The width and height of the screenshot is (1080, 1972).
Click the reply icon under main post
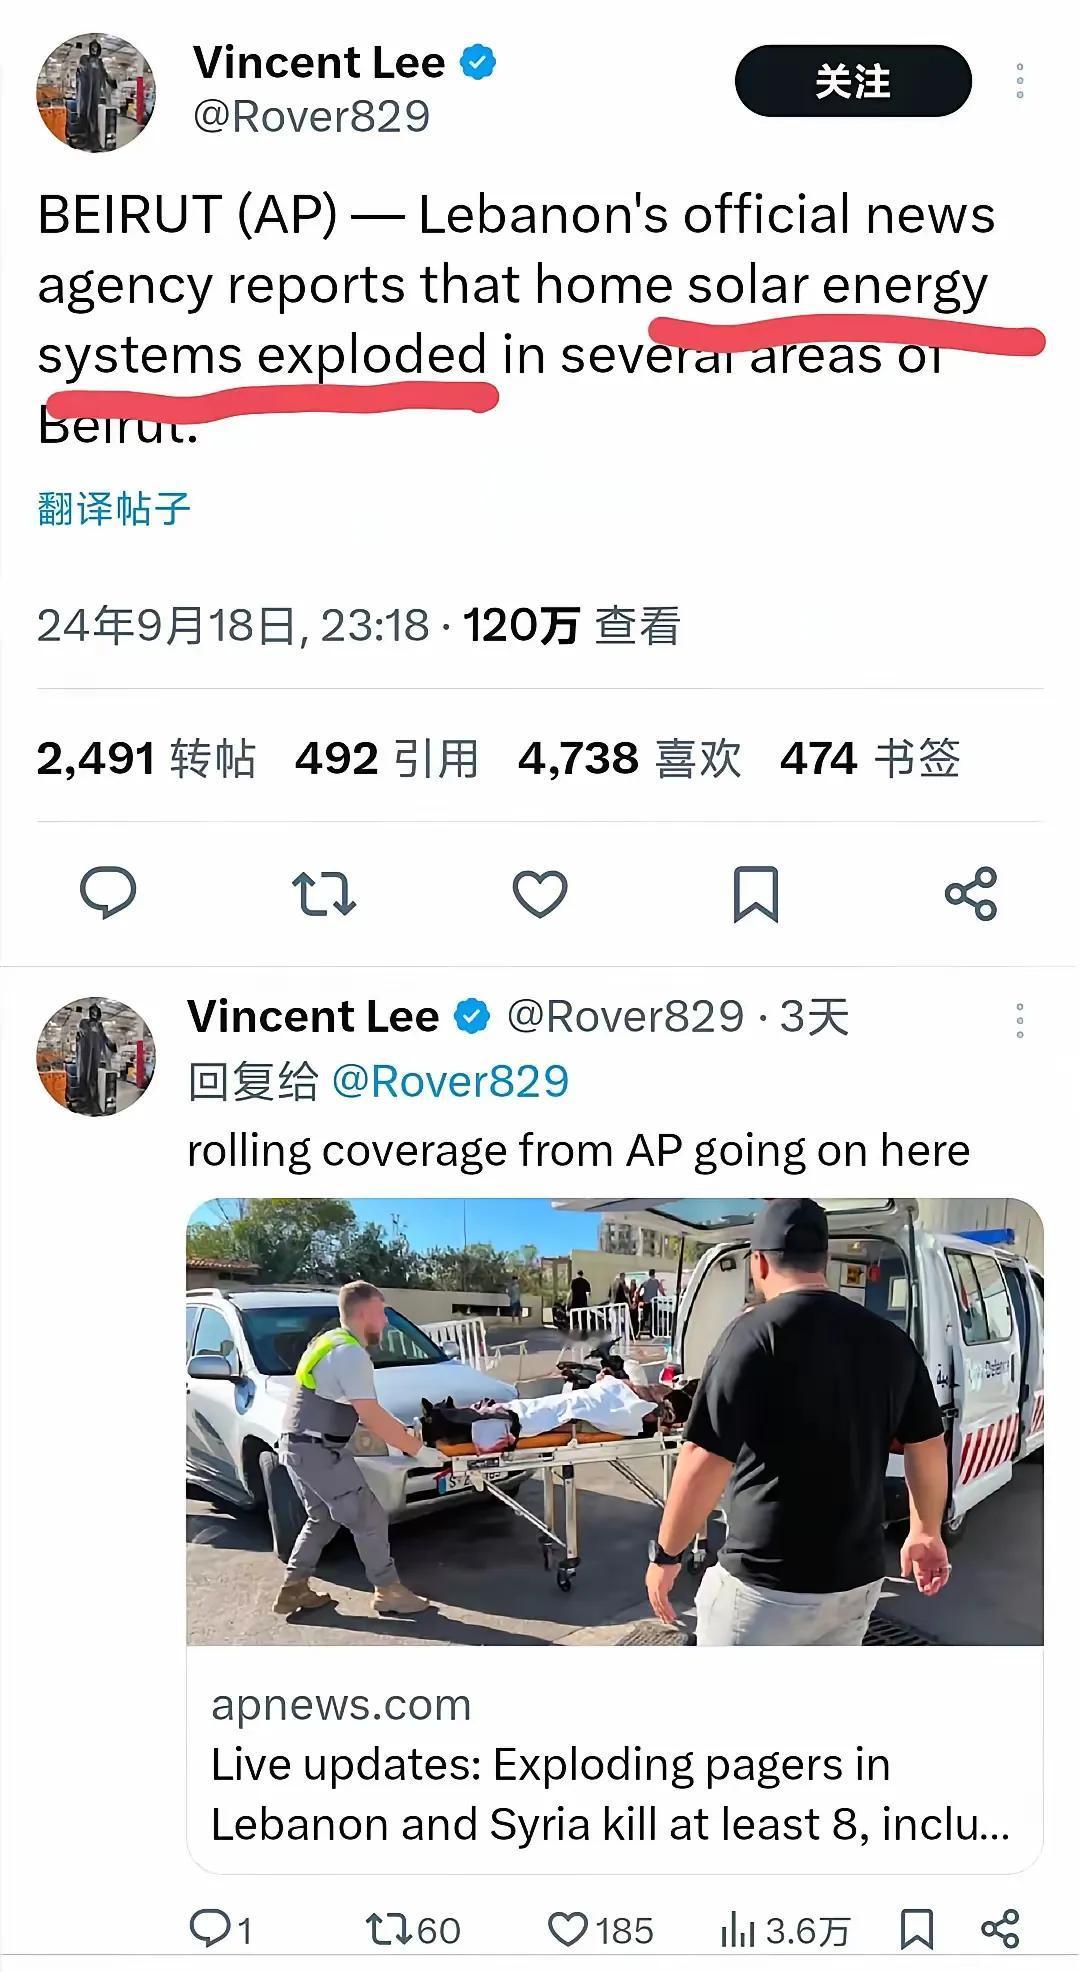pos(108,892)
